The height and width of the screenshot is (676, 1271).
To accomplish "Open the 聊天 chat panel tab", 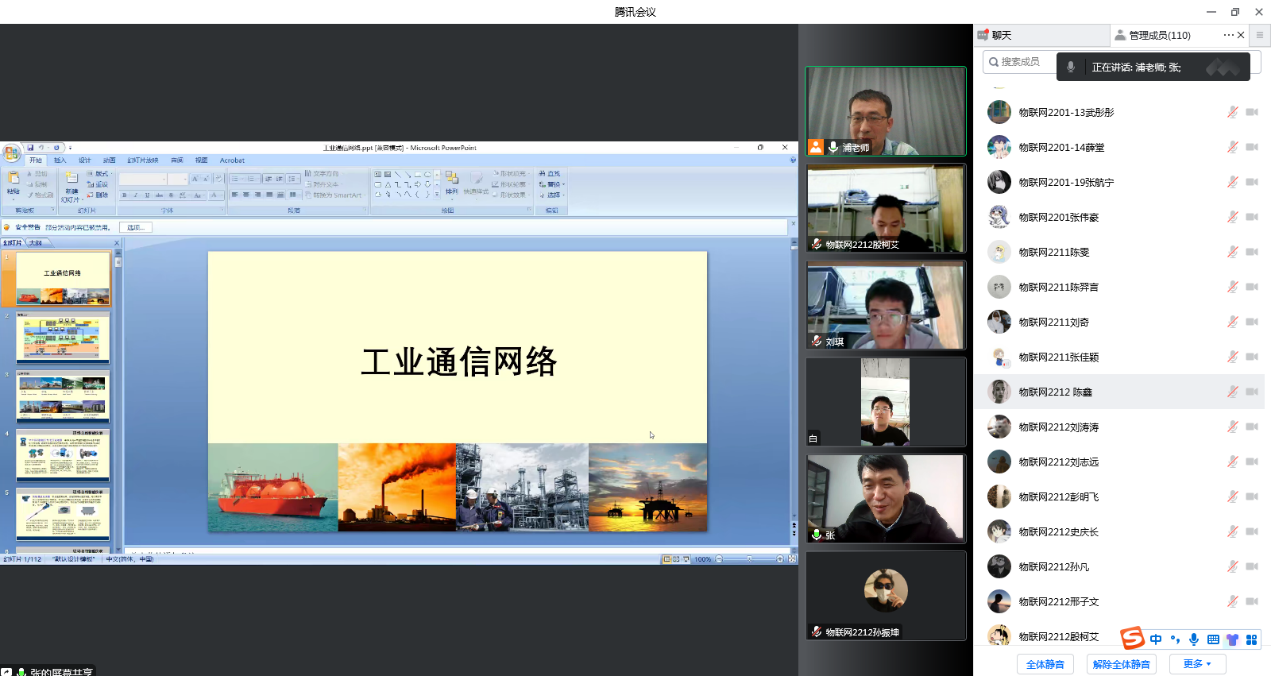I will pos(1001,35).
